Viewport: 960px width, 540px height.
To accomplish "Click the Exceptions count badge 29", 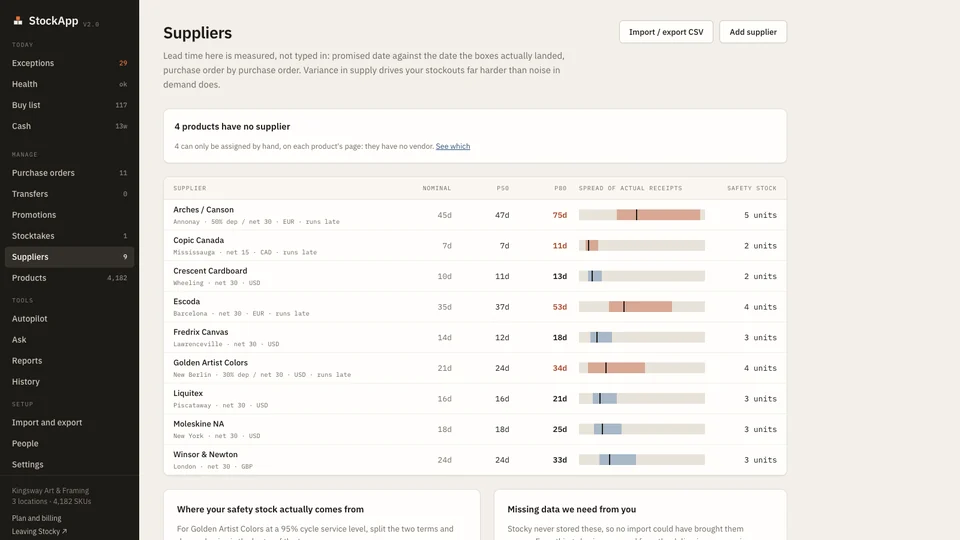I will (123, 63).
